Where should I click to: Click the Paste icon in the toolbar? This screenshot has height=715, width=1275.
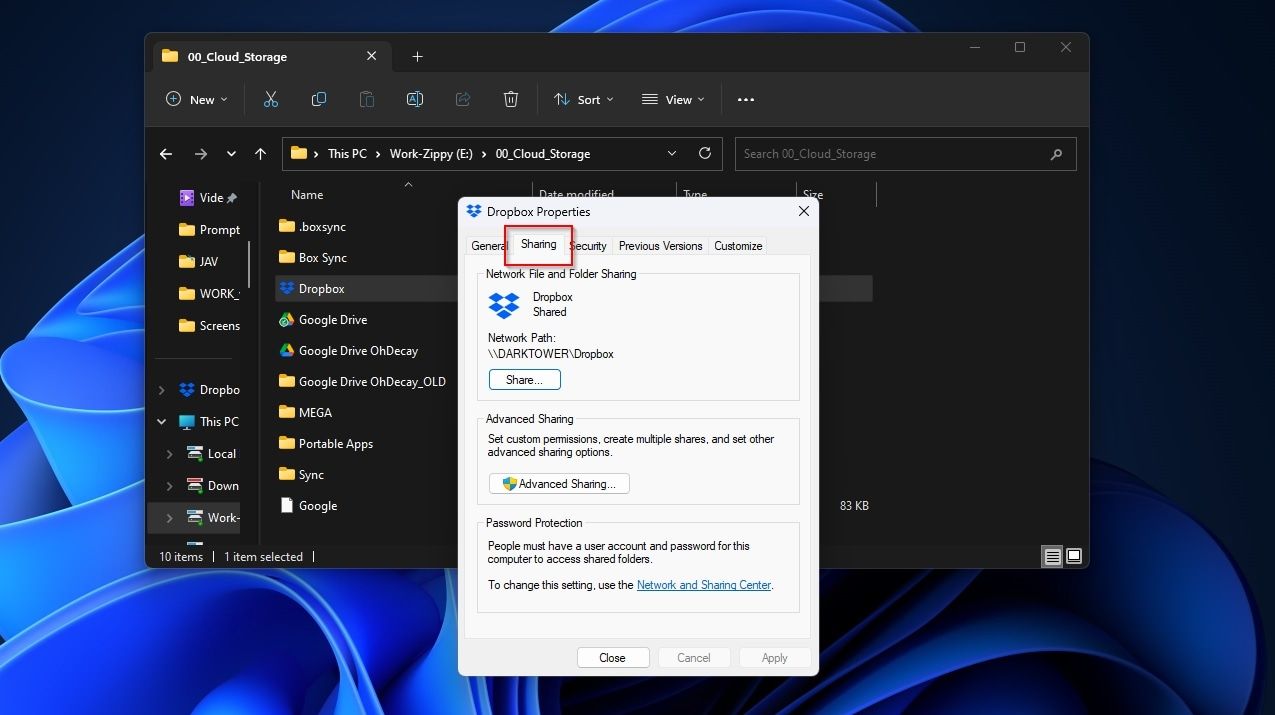366,99
